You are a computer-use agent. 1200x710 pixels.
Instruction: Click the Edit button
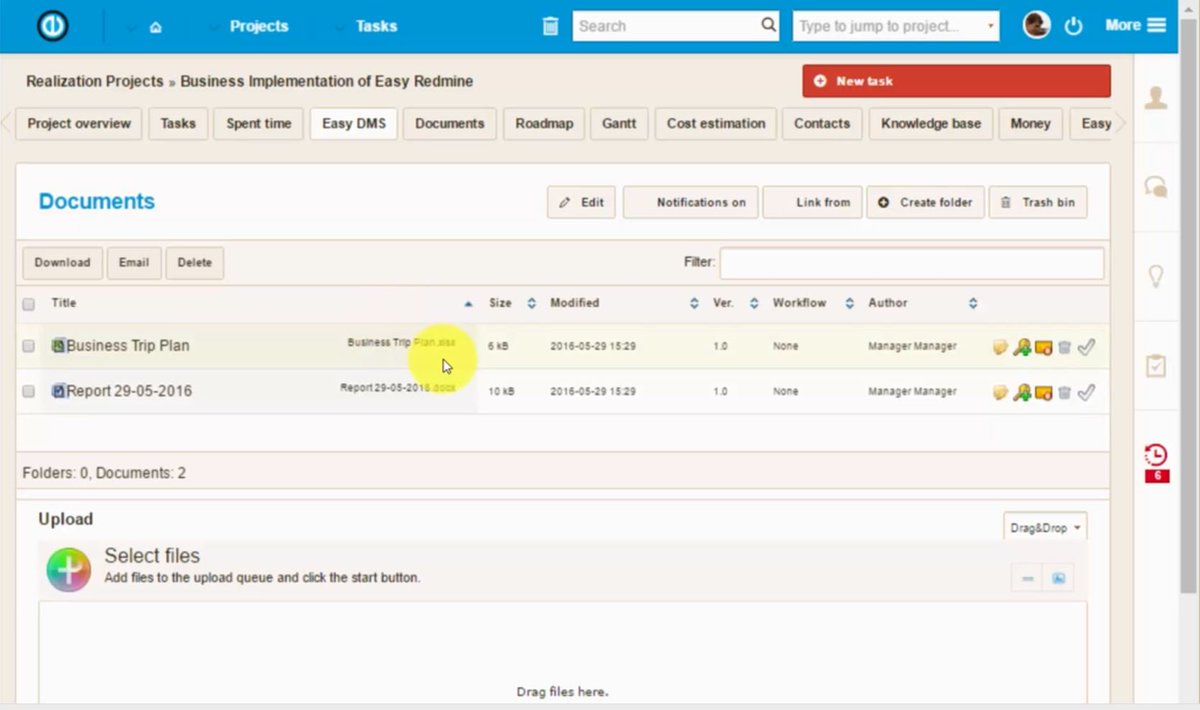(x=581, y=202)
